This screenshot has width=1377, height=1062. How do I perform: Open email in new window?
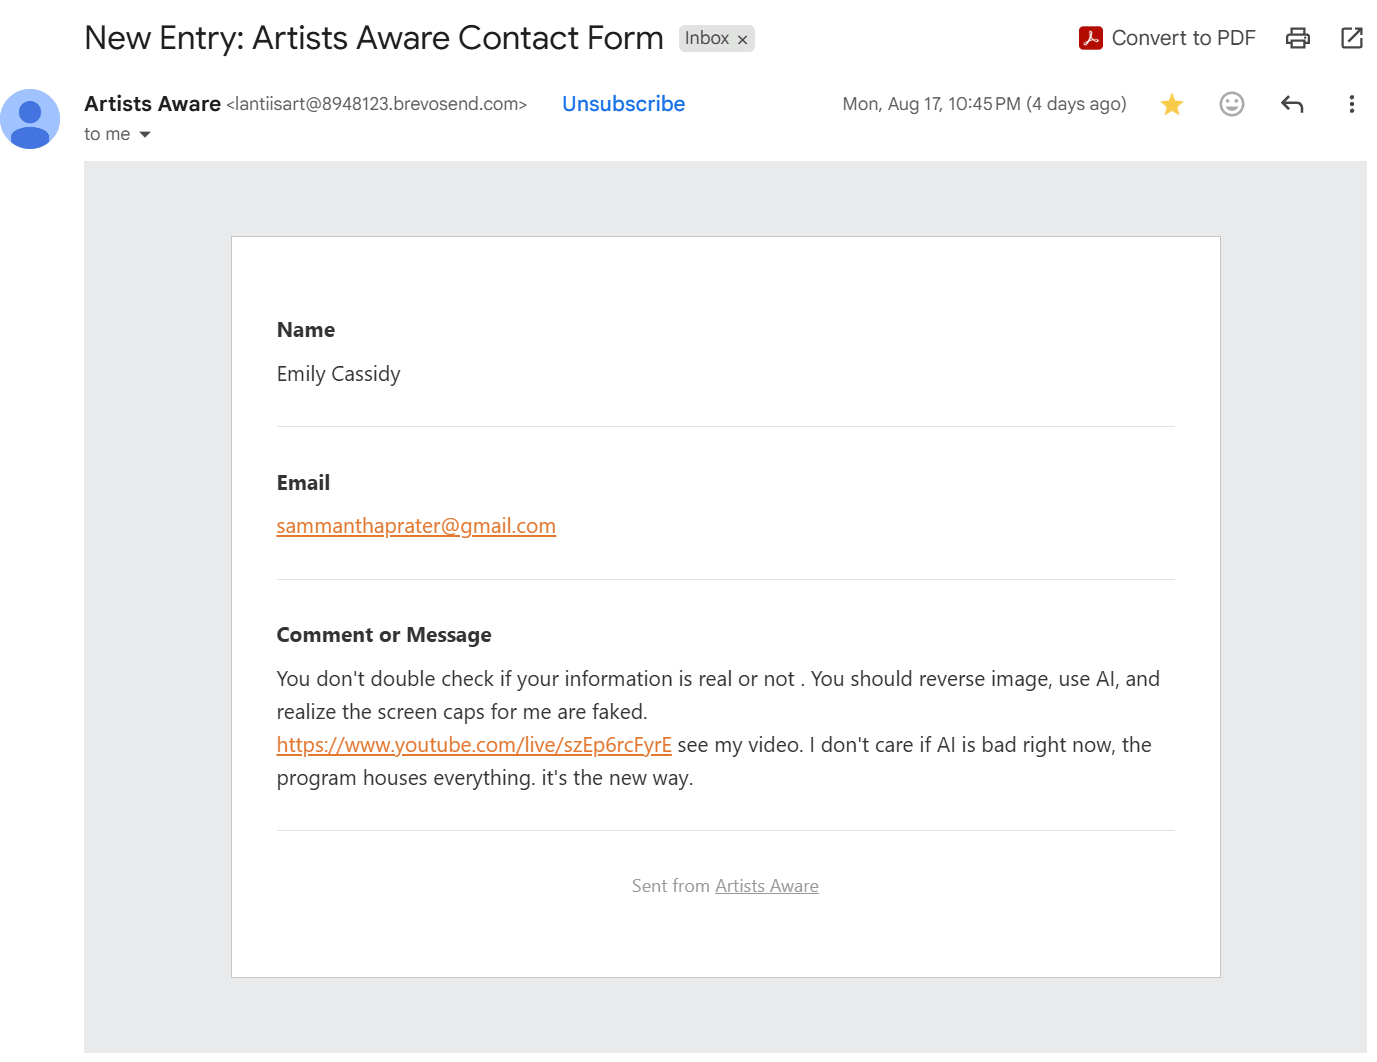coord(1352,38)
